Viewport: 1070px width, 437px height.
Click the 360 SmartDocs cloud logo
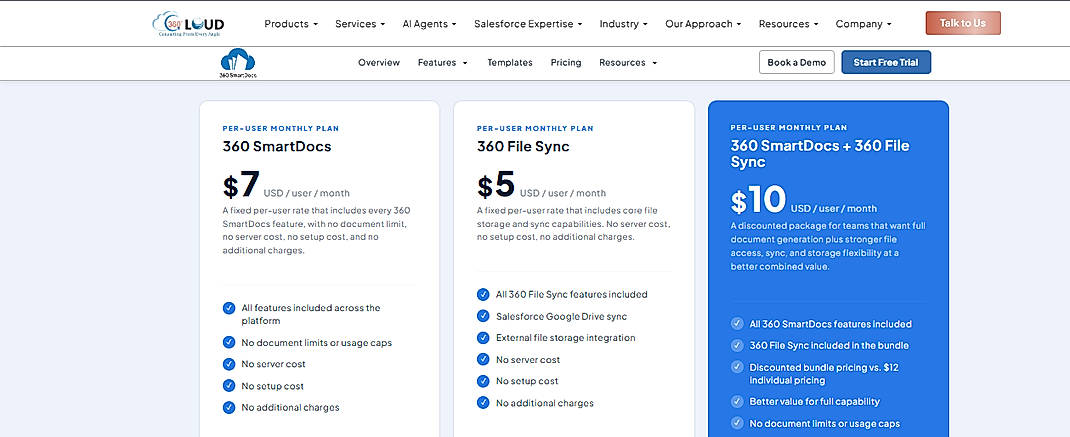[x=237, y=63]
